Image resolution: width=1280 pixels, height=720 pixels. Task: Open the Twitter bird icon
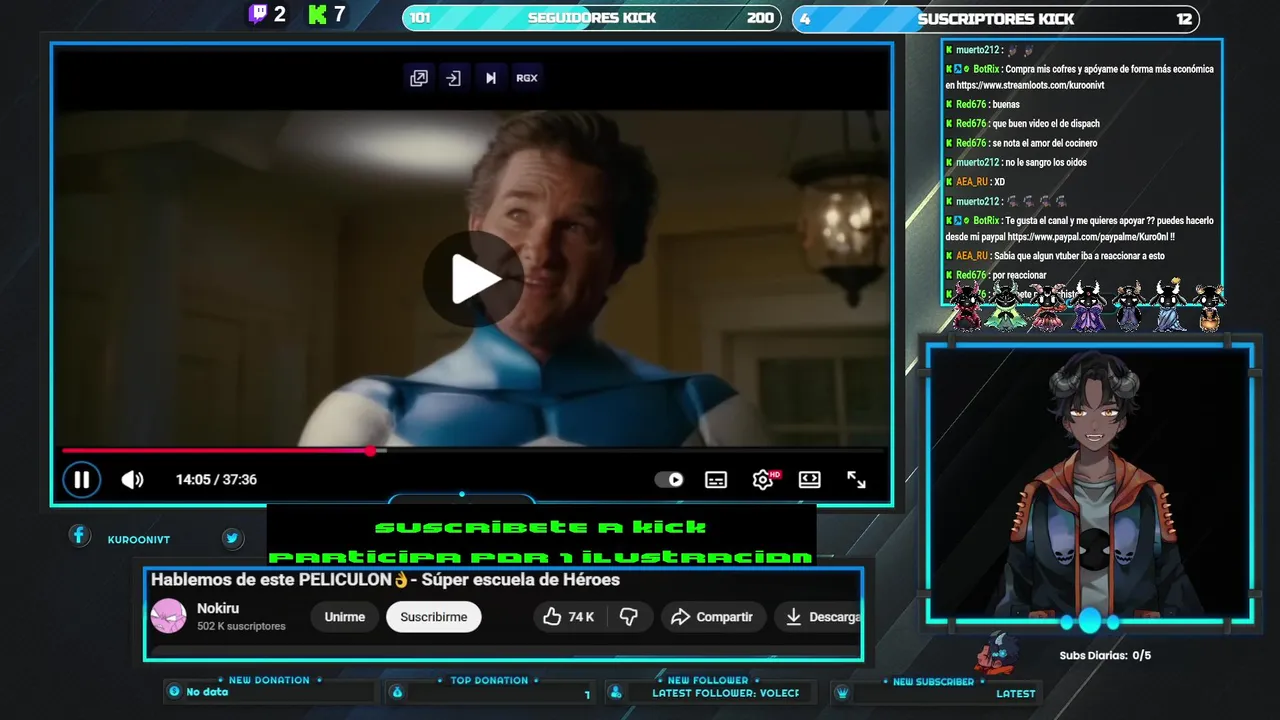click(232, 538)
